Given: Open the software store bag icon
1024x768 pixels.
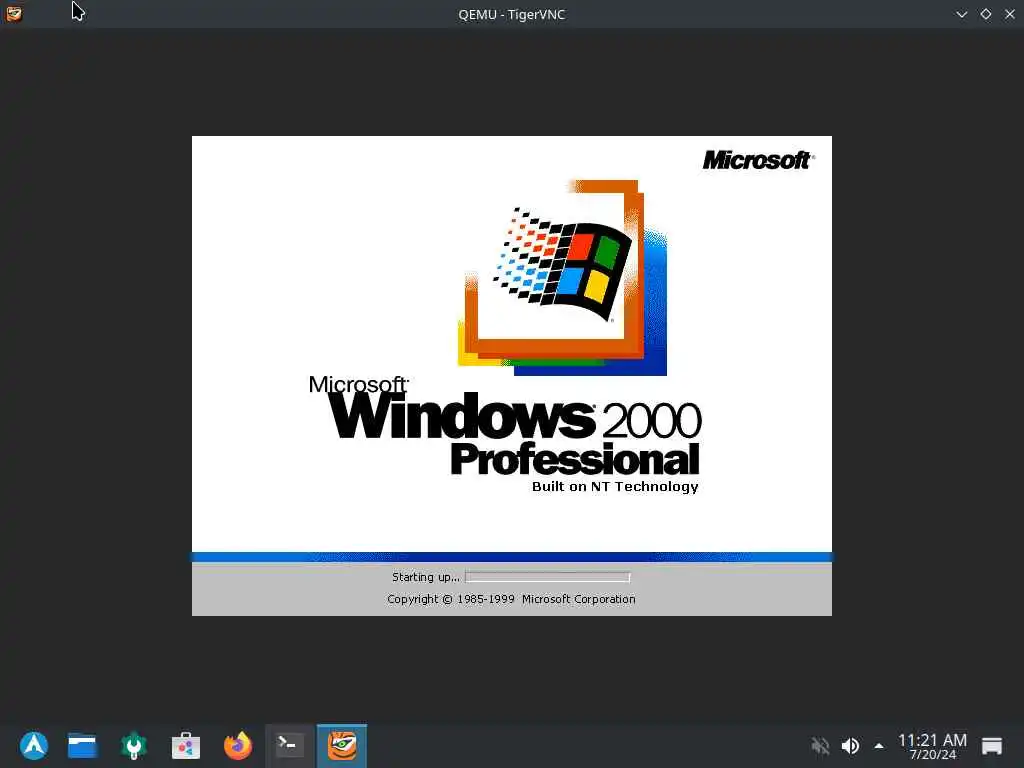Looking at the screenshot, I should 185,745.
